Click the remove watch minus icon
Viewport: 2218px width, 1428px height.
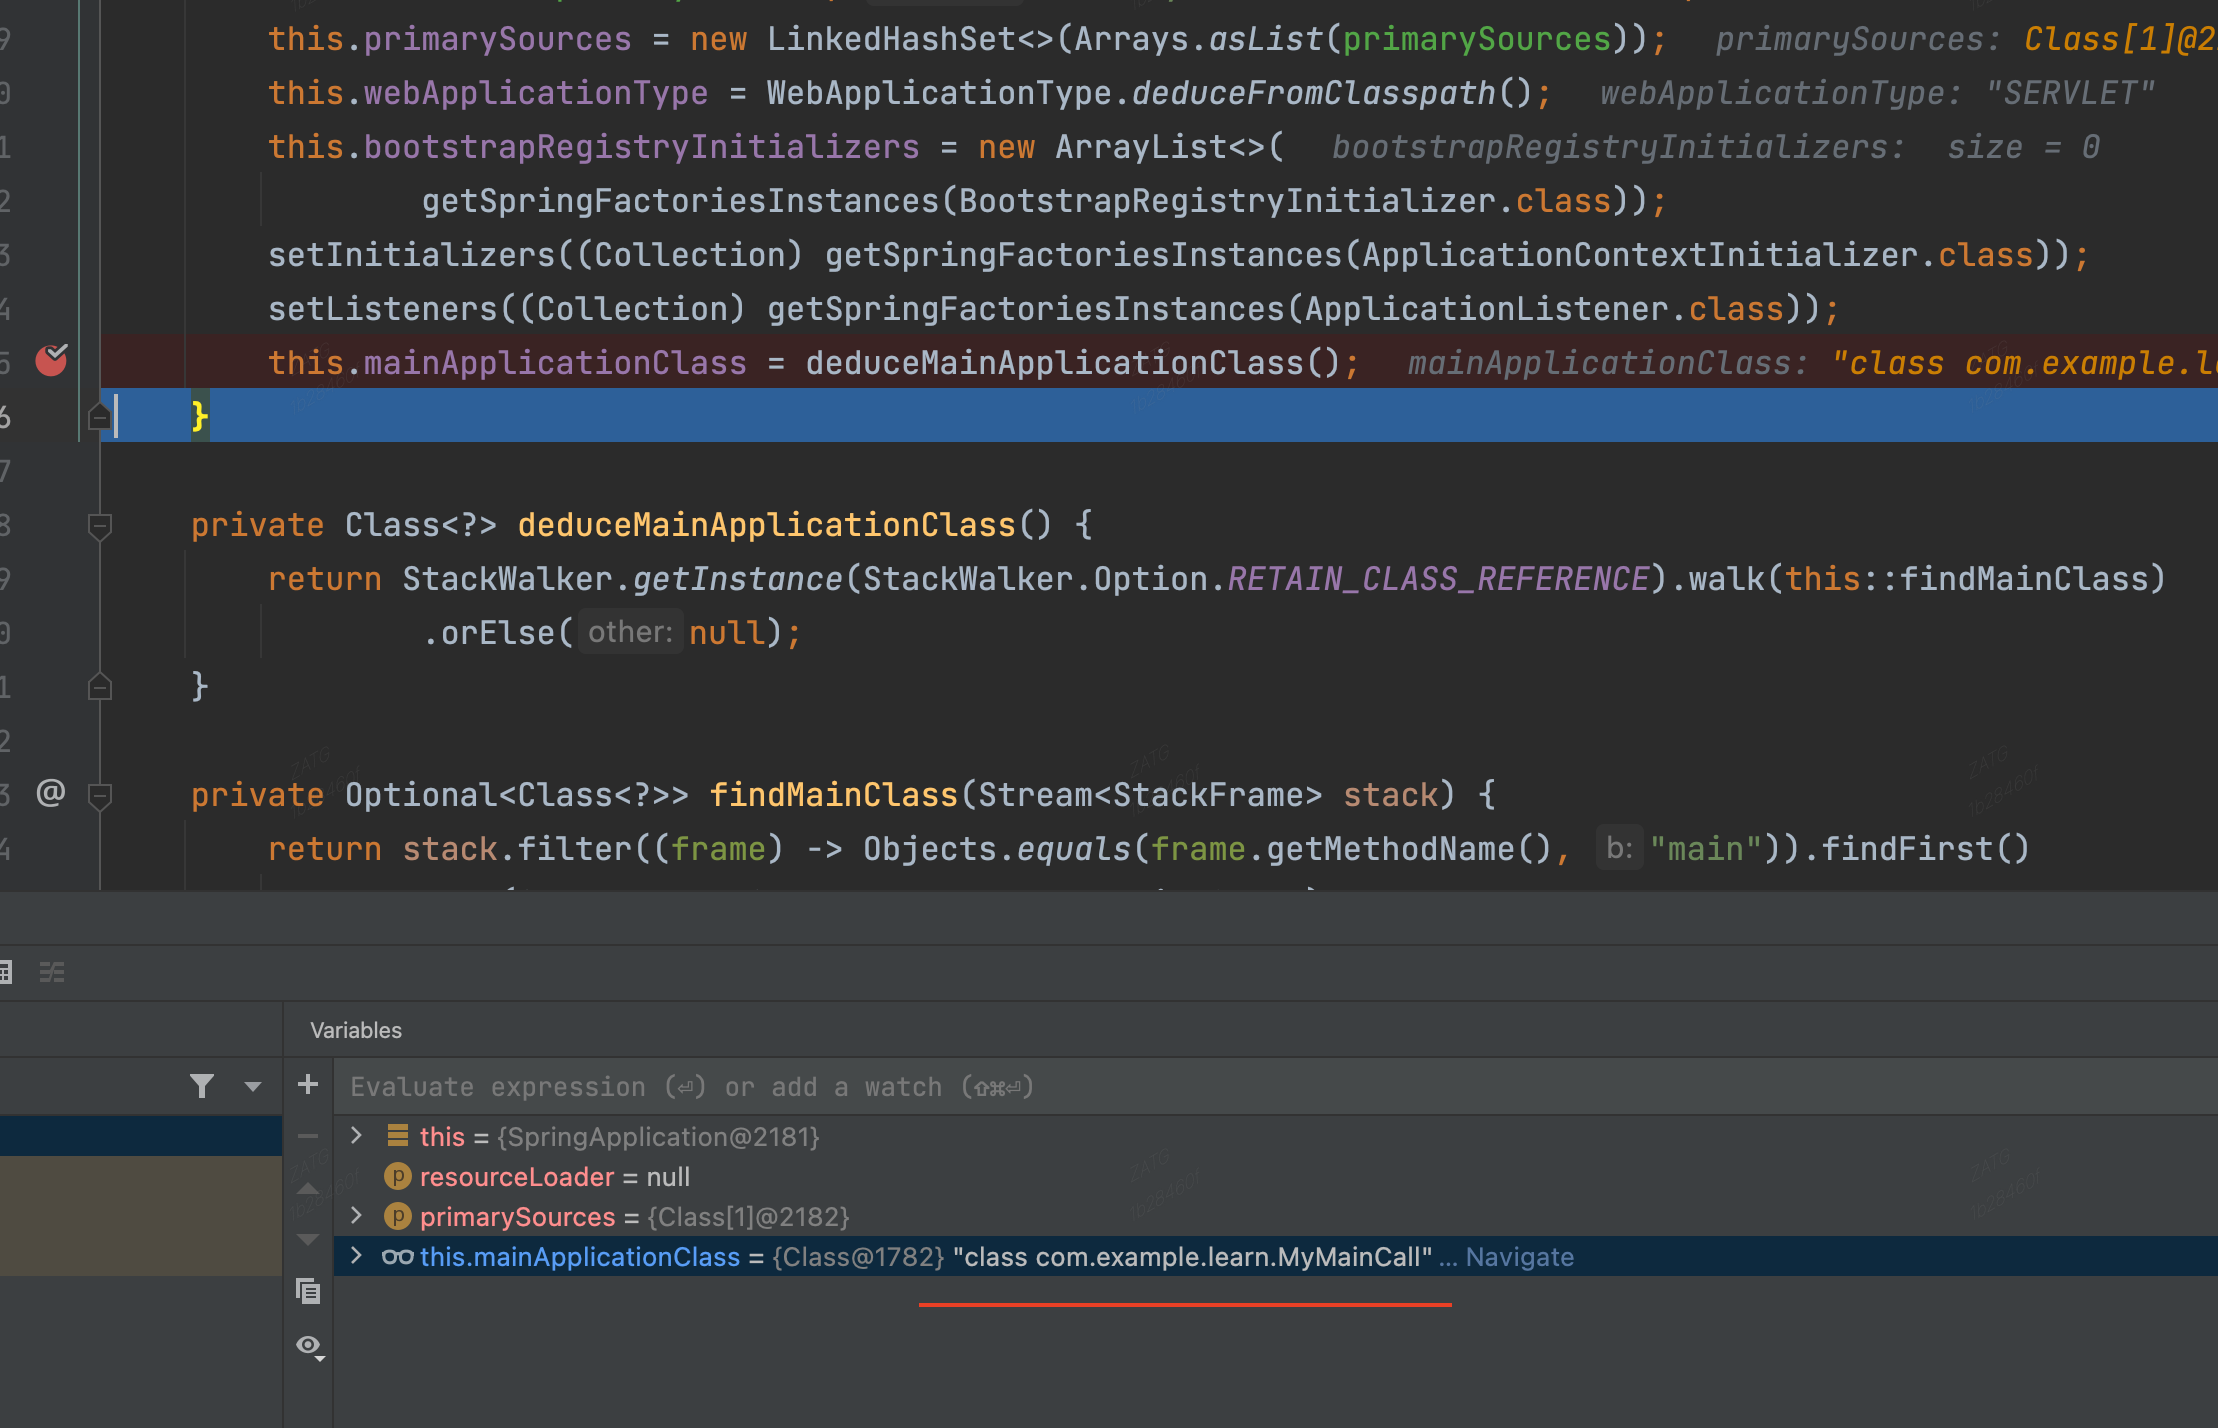tap(308, 1137)
